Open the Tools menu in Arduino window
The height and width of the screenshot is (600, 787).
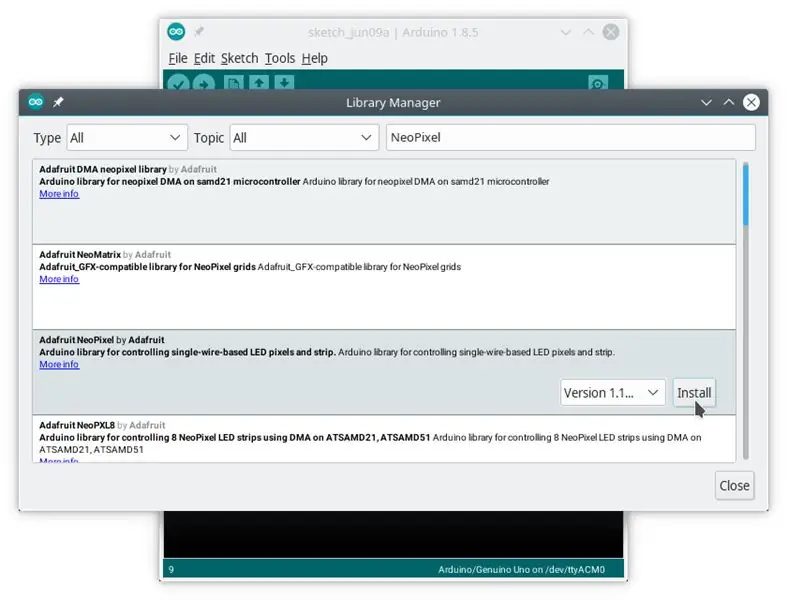(280, 58)
